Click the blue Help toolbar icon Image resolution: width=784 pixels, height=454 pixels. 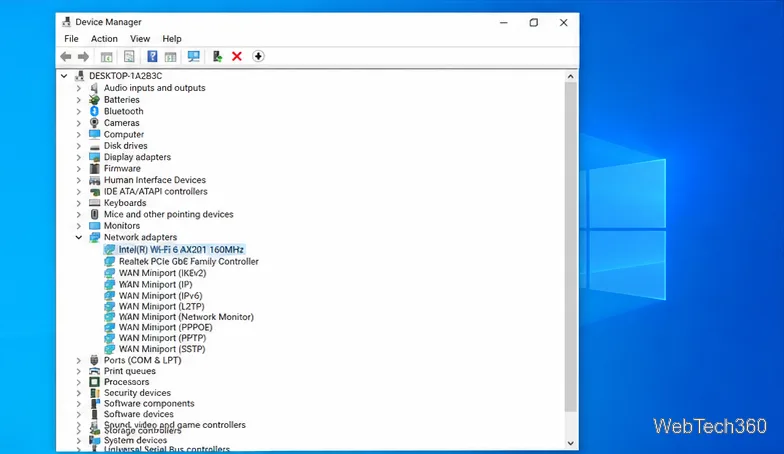click(152, 56)
